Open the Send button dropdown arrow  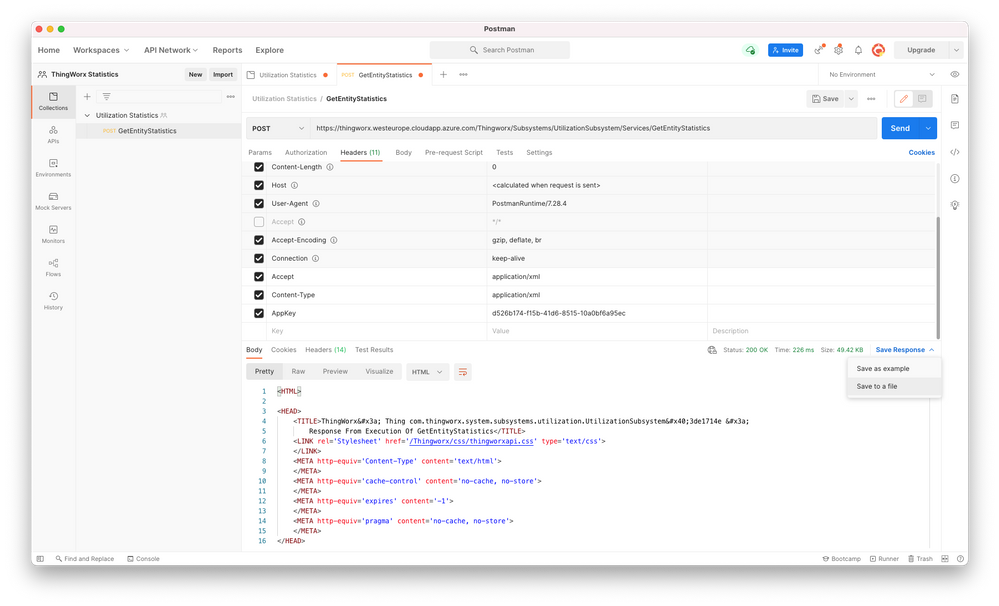click(928, 128)
